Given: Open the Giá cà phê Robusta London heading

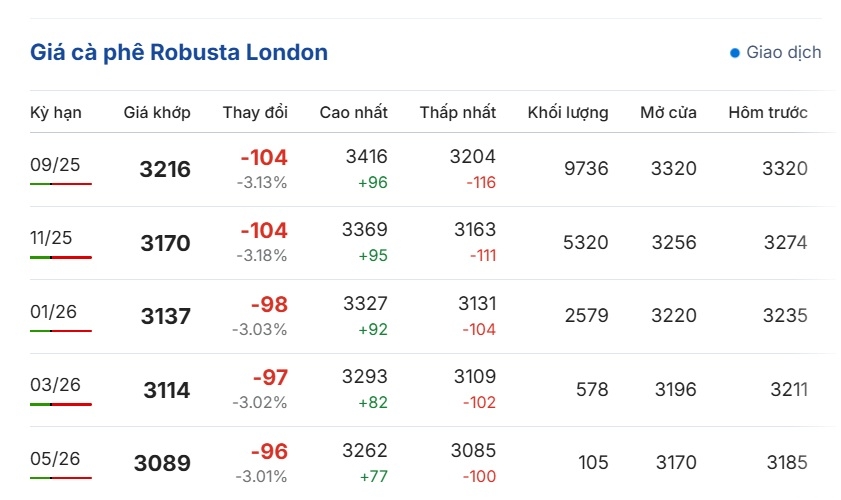Looking at the screenshot, I should point(179,53).
